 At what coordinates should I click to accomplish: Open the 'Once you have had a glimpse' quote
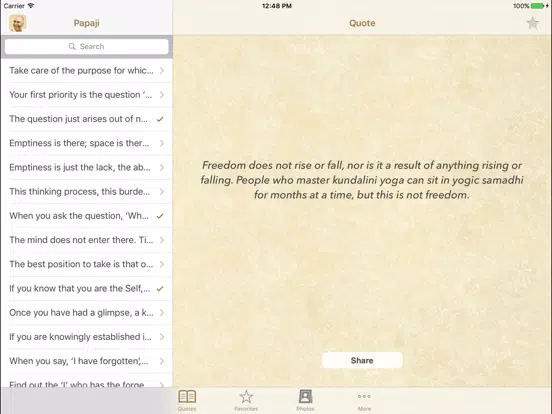(87, 313)
